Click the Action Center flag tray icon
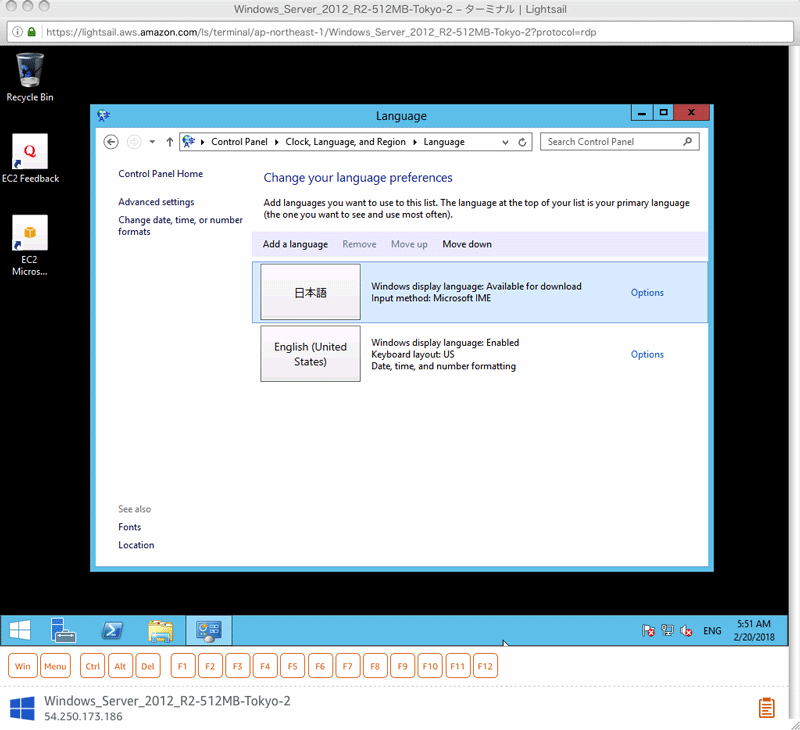The height and width of the screenshot is (730, 800). 648,631
